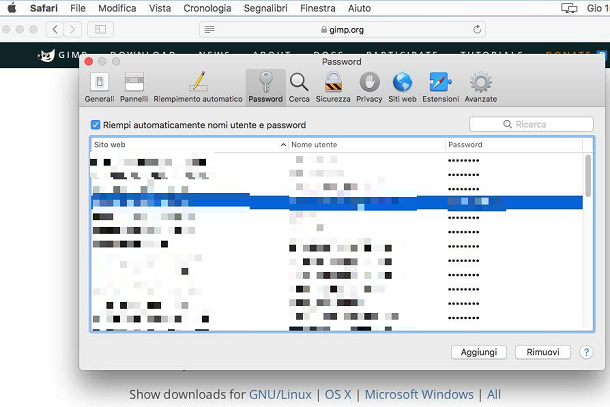Click the Aggiungi button
The image size is (610, 407).
click(x=479, y=352)
